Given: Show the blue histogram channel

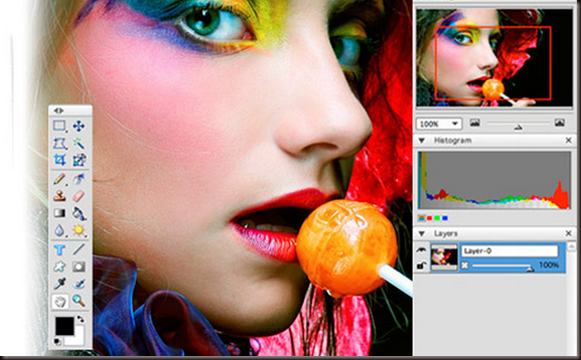Looking at the screenshot, I should click(x=445, y=218).
